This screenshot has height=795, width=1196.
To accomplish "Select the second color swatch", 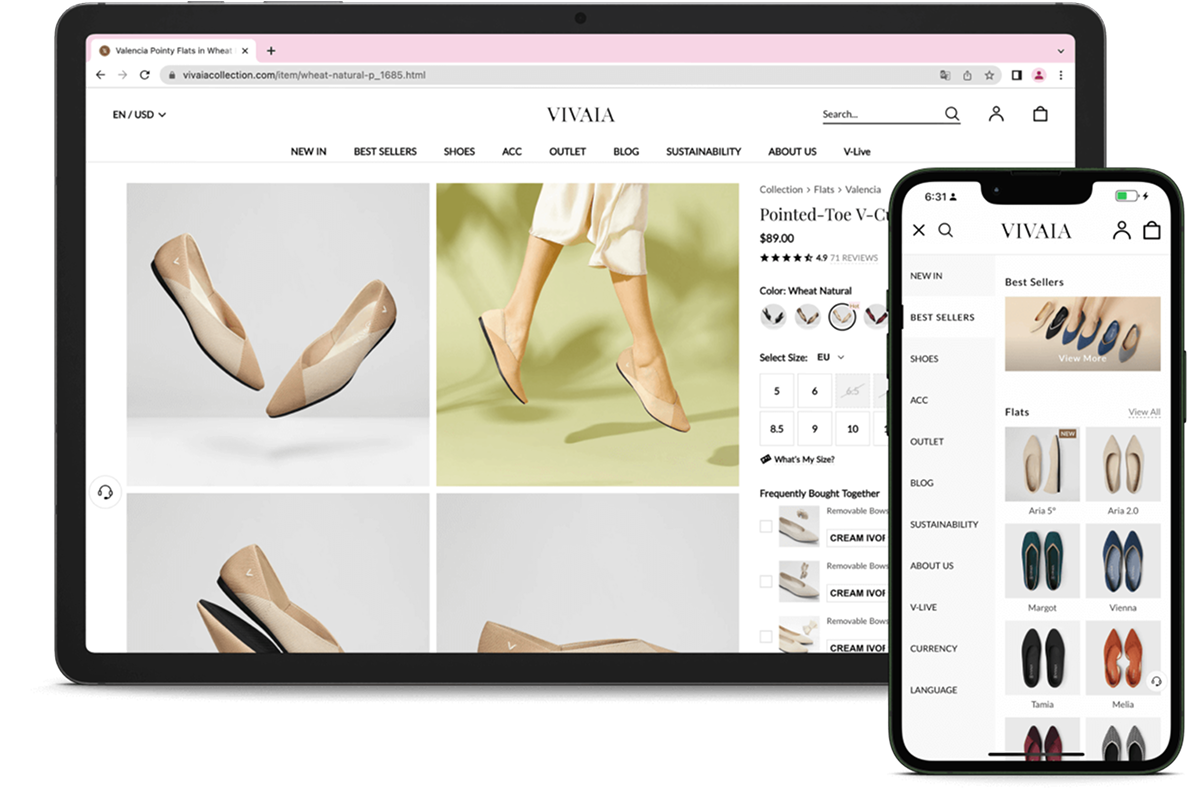I will click(807, 315).
